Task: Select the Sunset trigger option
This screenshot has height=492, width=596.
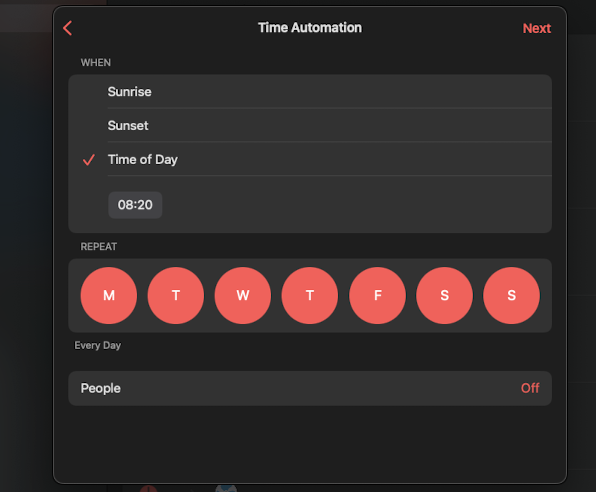Action: tap(310, 125)
